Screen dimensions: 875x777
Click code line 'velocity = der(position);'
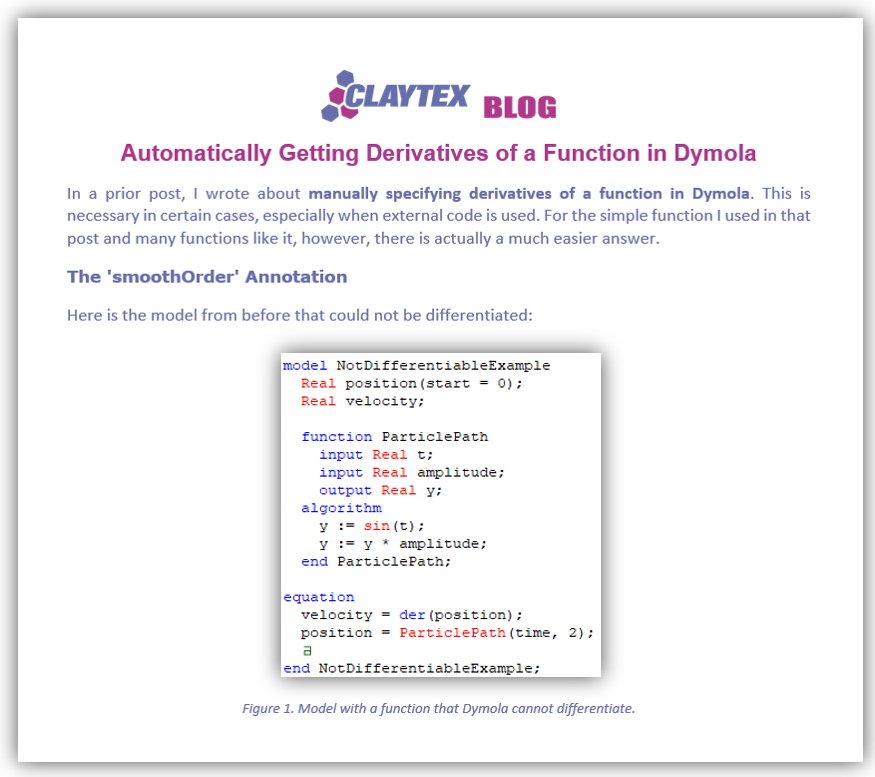click(412, 615)
